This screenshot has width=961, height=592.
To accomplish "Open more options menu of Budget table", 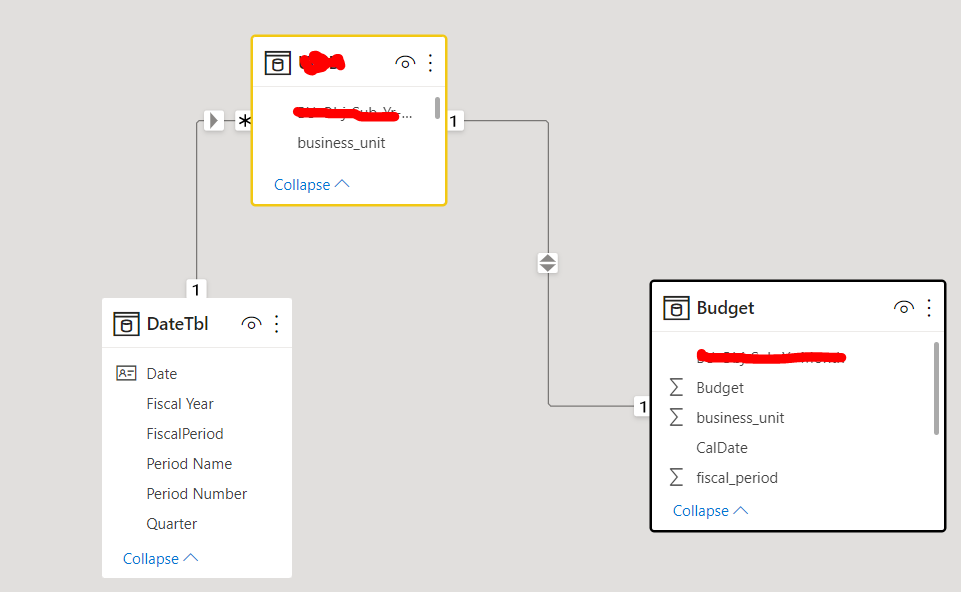I will click(x=929, y=308).
